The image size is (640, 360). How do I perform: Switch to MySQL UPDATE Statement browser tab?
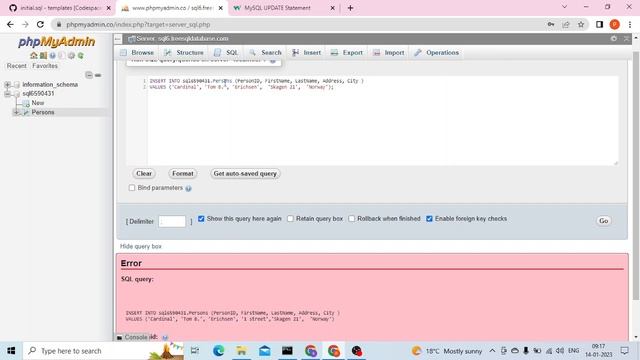284,8
